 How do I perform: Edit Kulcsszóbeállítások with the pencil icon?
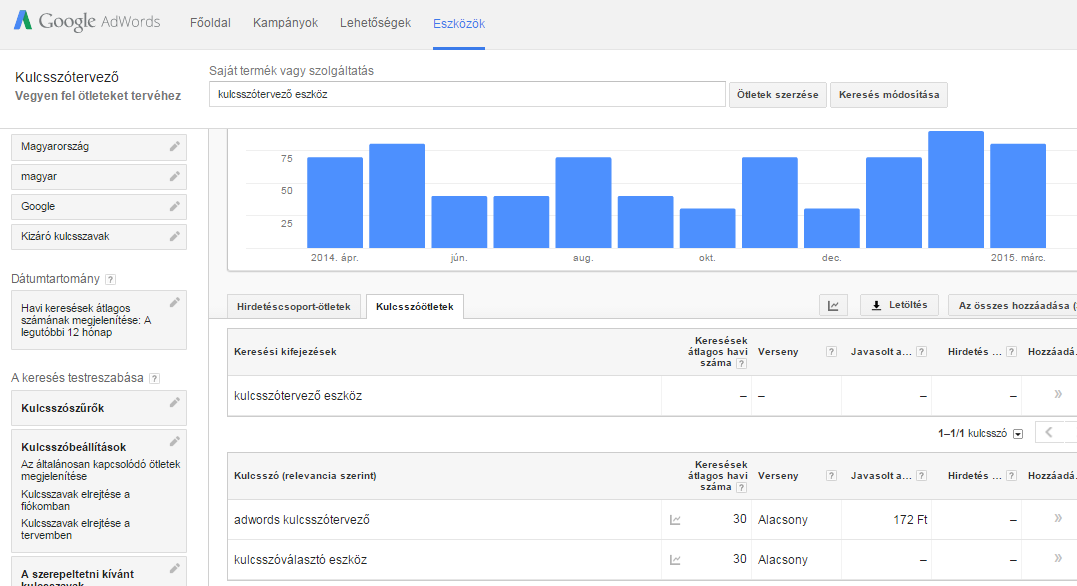(x=174, y=441)
